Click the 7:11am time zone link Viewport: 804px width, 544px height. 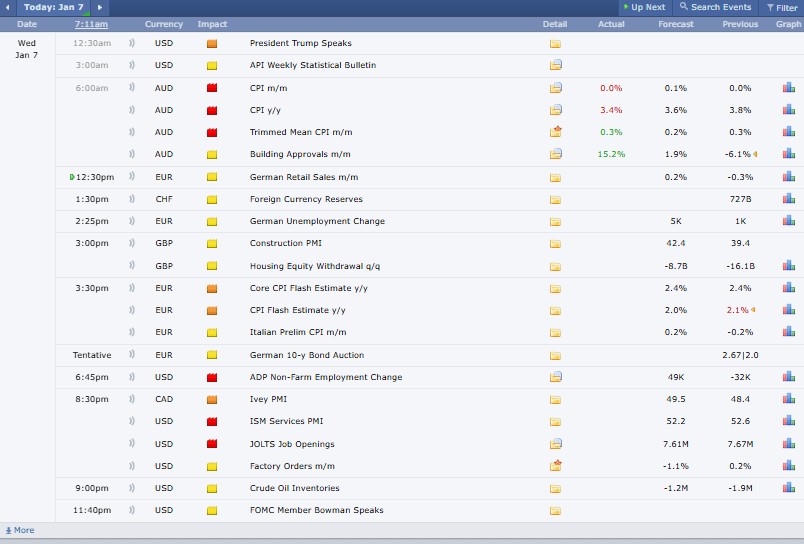91,23
